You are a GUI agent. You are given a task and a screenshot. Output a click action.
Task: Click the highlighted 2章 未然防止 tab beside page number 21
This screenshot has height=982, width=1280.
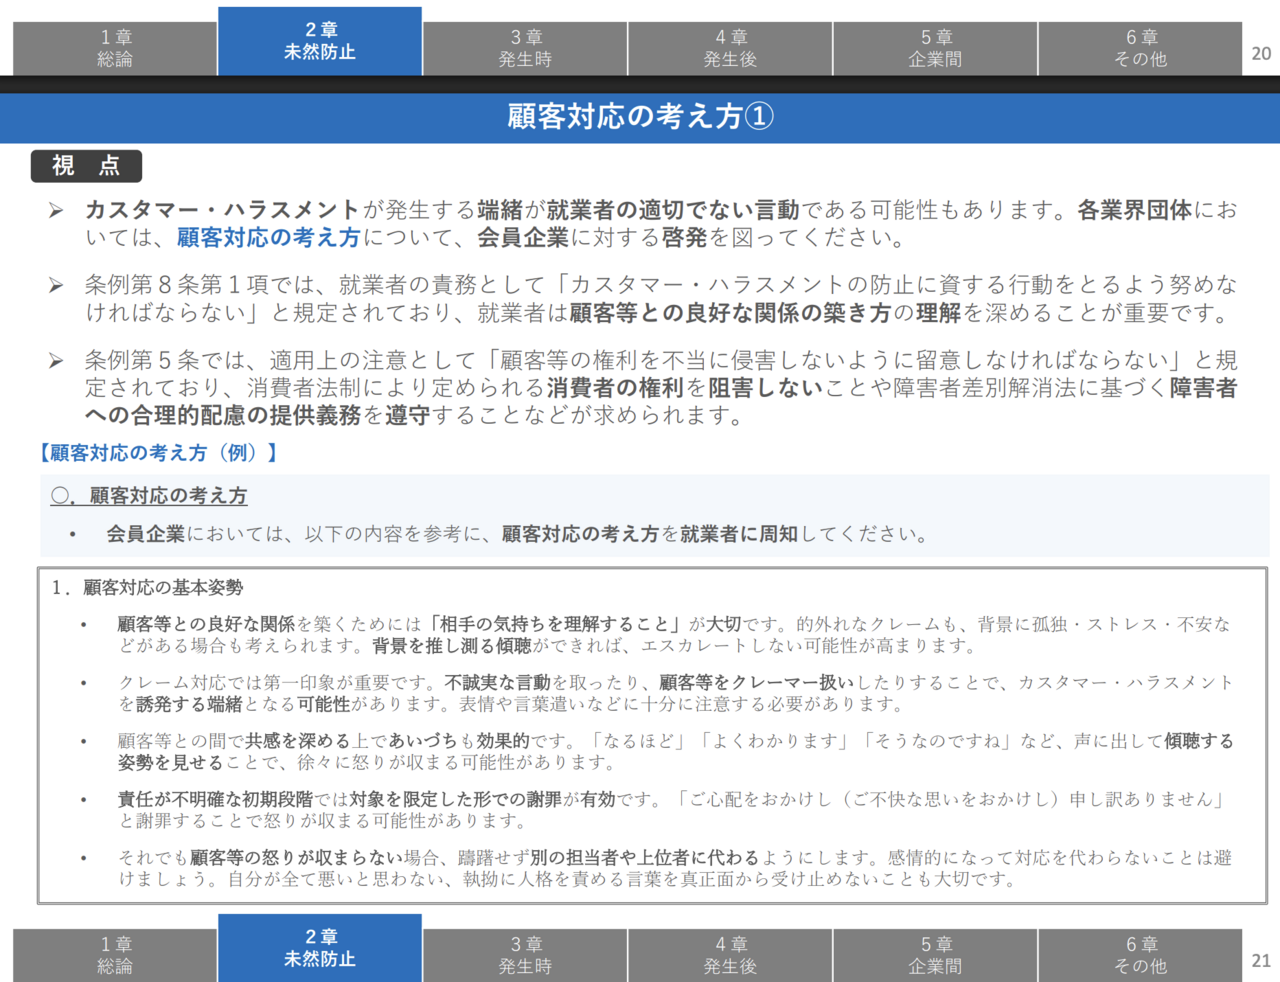tap(320, 947)
